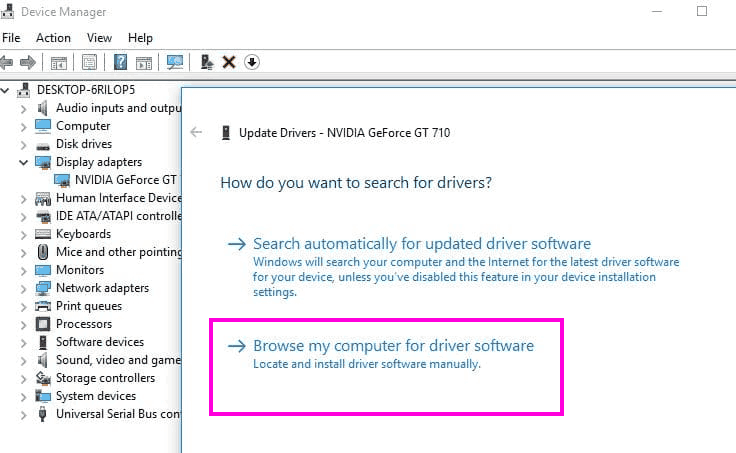The image size is (736, 453).
Task: Expand the Disk drives chevron
Action: (23, 145)
